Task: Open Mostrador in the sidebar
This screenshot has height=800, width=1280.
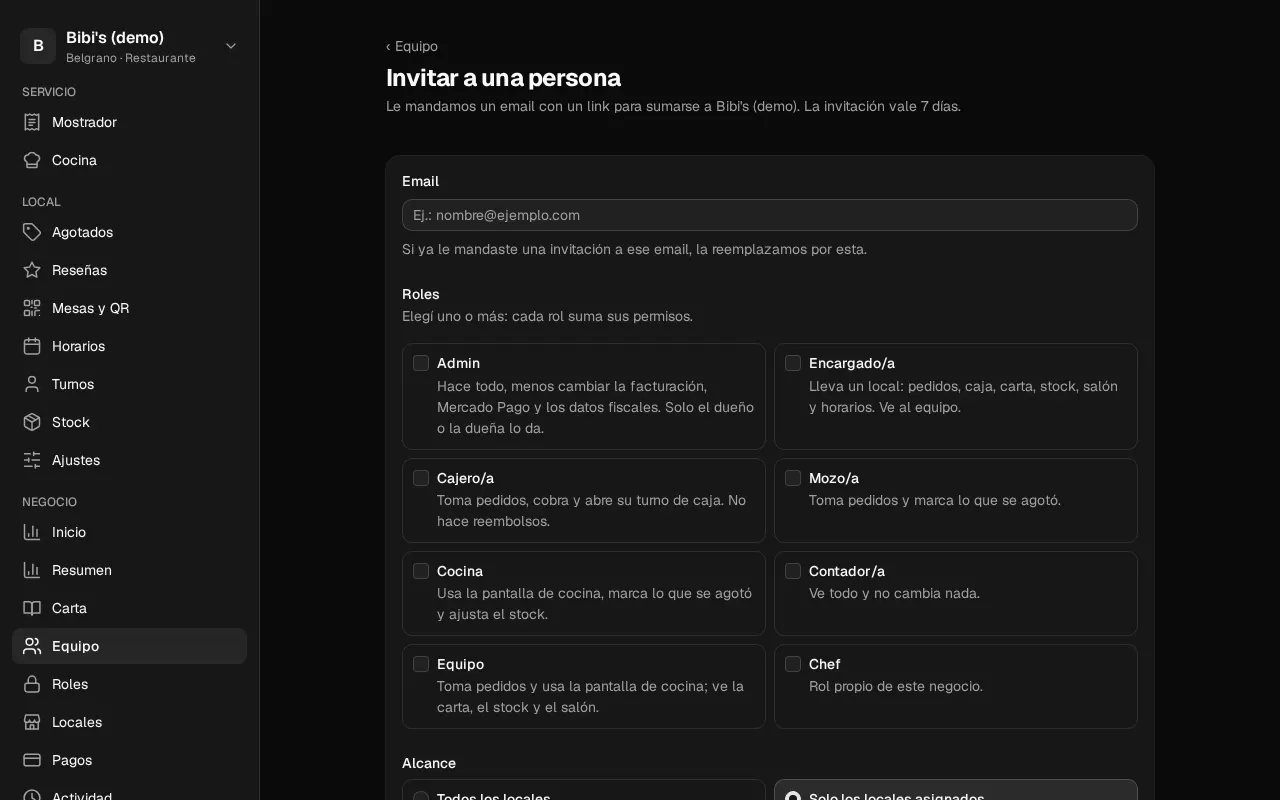Action: [x=129, y=122]
